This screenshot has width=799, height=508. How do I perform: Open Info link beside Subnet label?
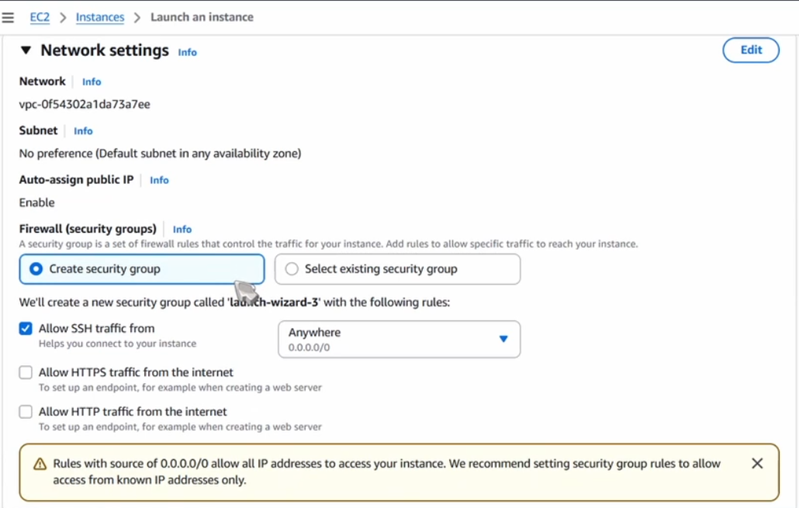coord(83,131)
